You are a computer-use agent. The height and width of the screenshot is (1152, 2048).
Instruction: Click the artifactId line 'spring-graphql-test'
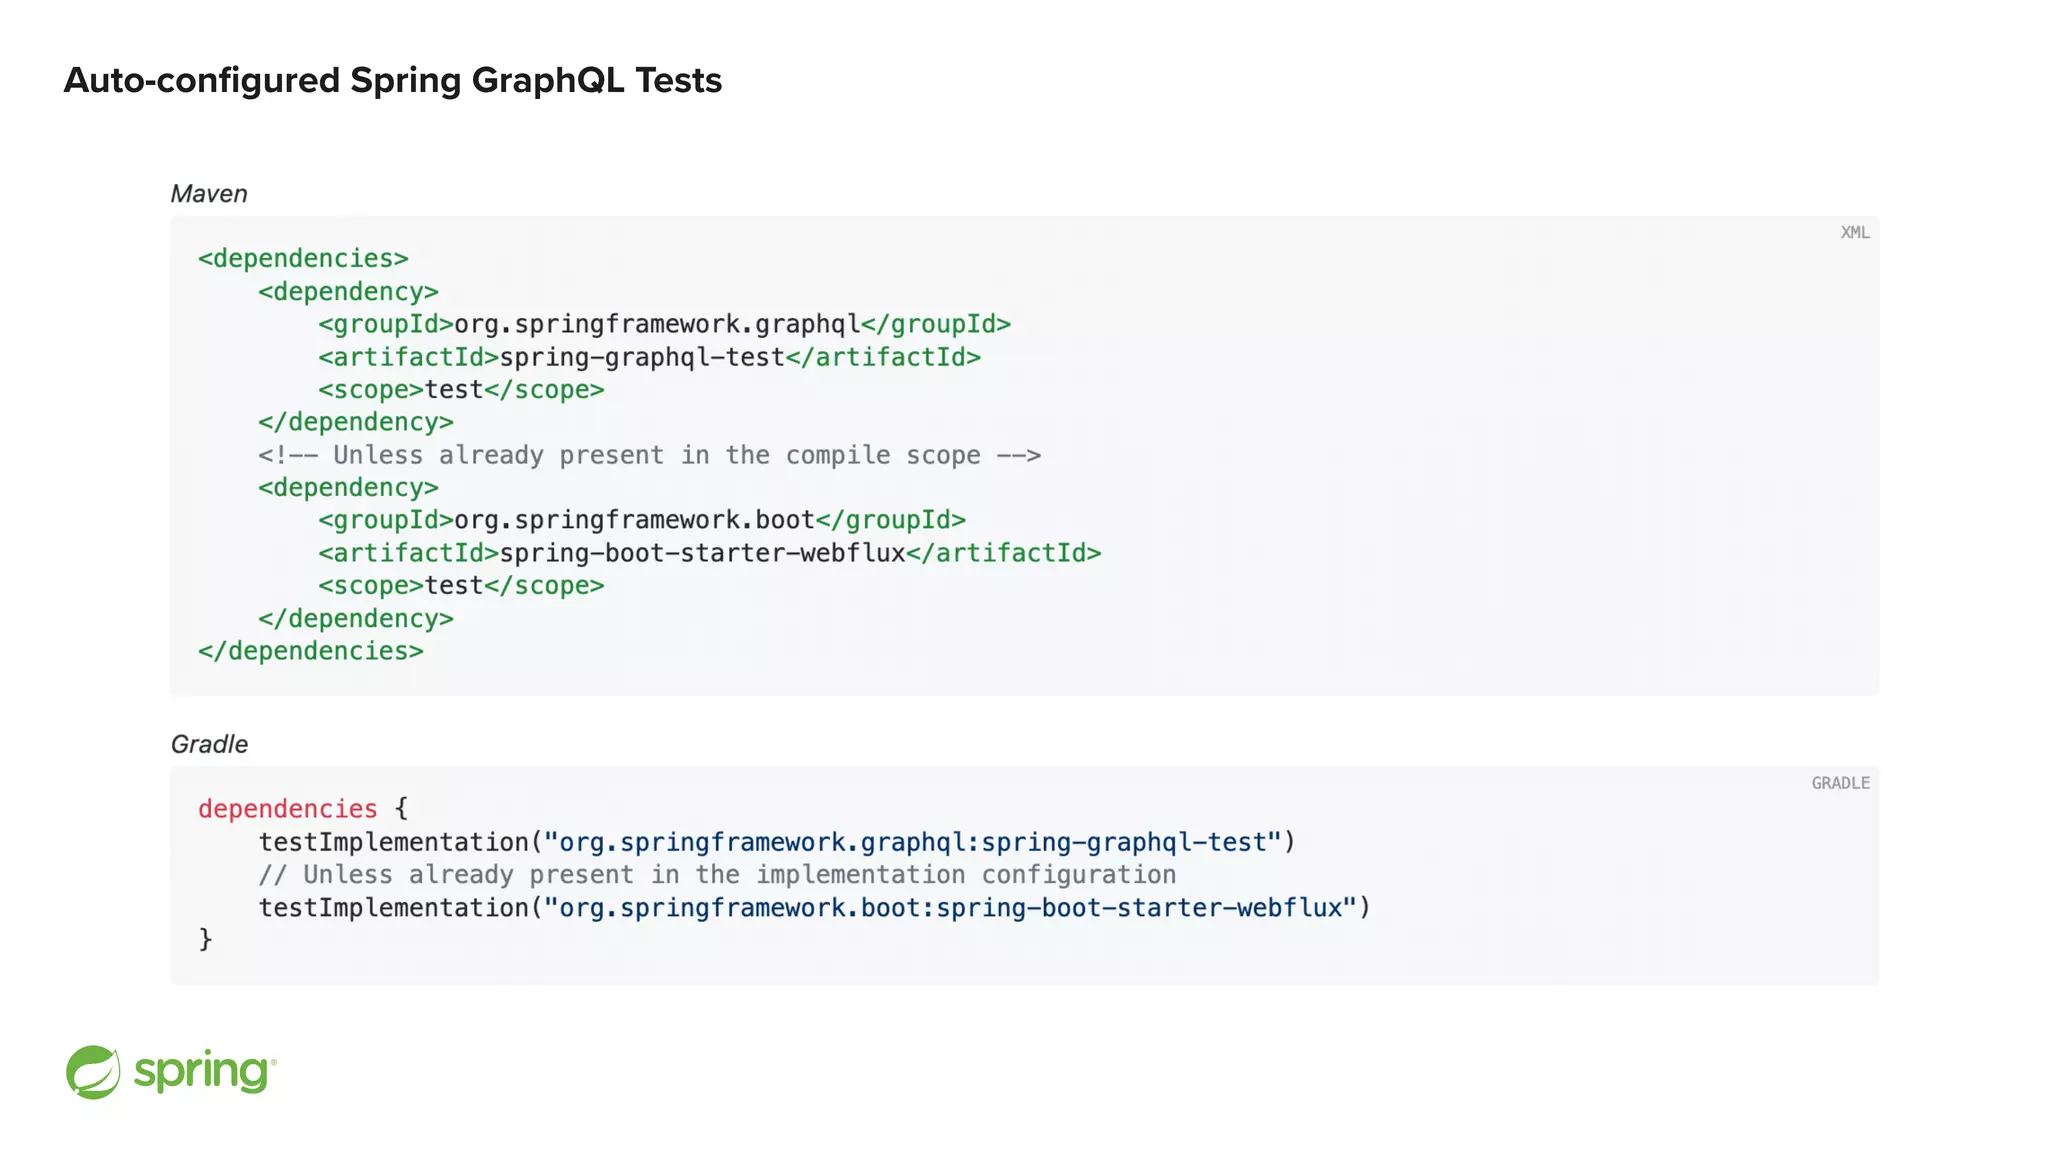point(650,357)
